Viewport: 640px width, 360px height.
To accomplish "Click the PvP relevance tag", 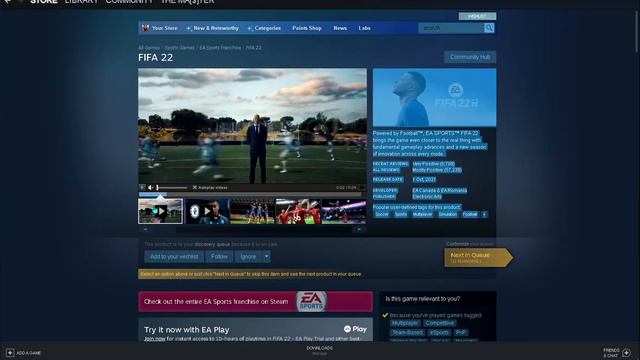I will click(x=460, y=332).
